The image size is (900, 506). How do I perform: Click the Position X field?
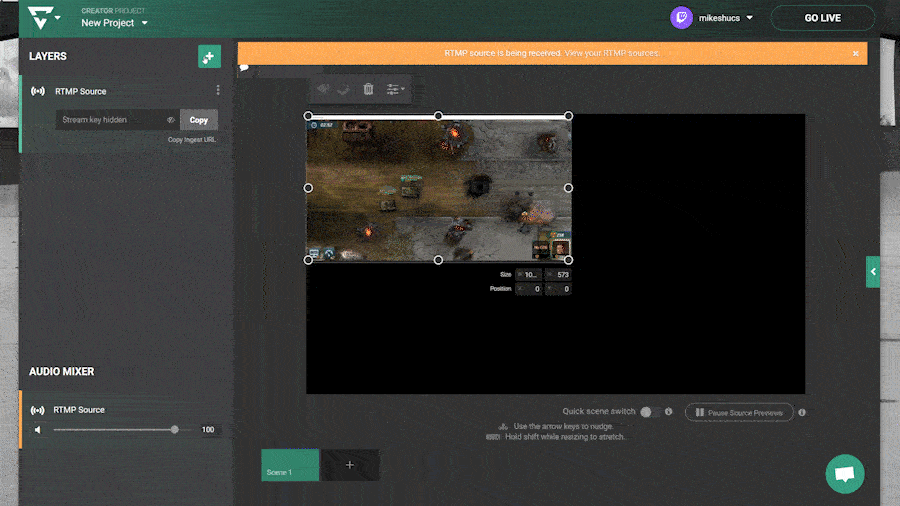click(529, 289)
